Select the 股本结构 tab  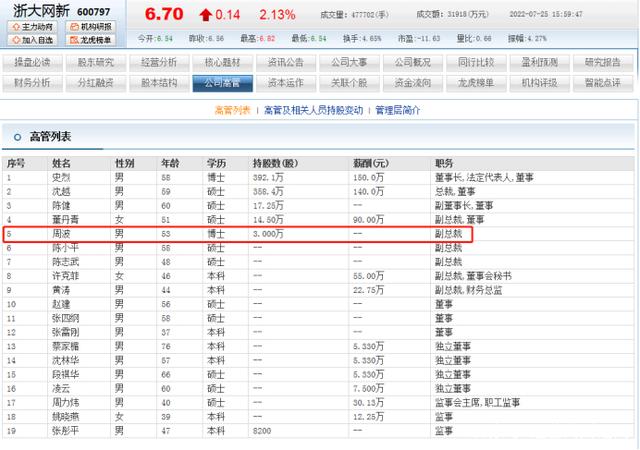[x=159, y=83]
